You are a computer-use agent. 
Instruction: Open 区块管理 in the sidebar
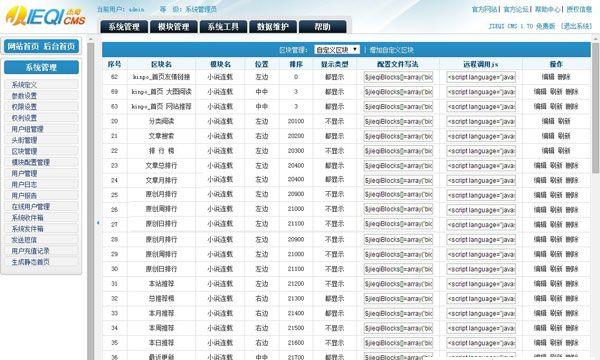[x=24, y=151]
